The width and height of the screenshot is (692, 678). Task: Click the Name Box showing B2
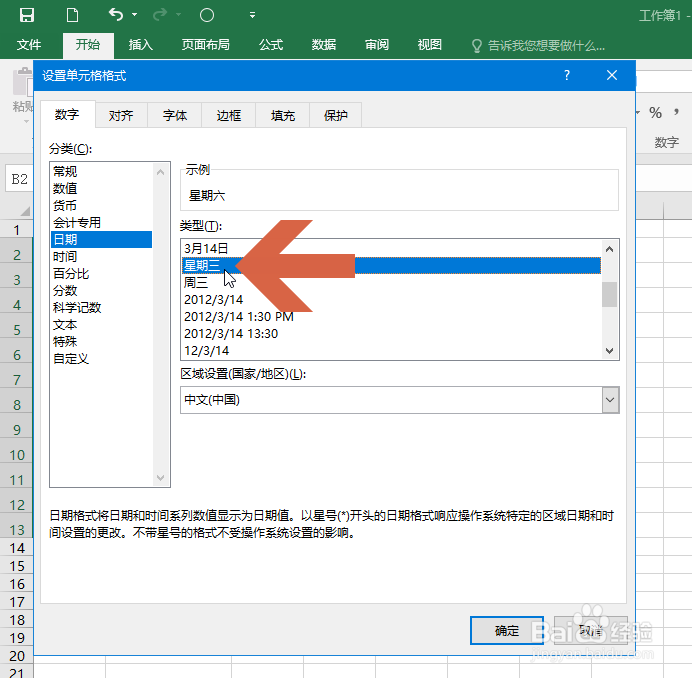point(19,179)
